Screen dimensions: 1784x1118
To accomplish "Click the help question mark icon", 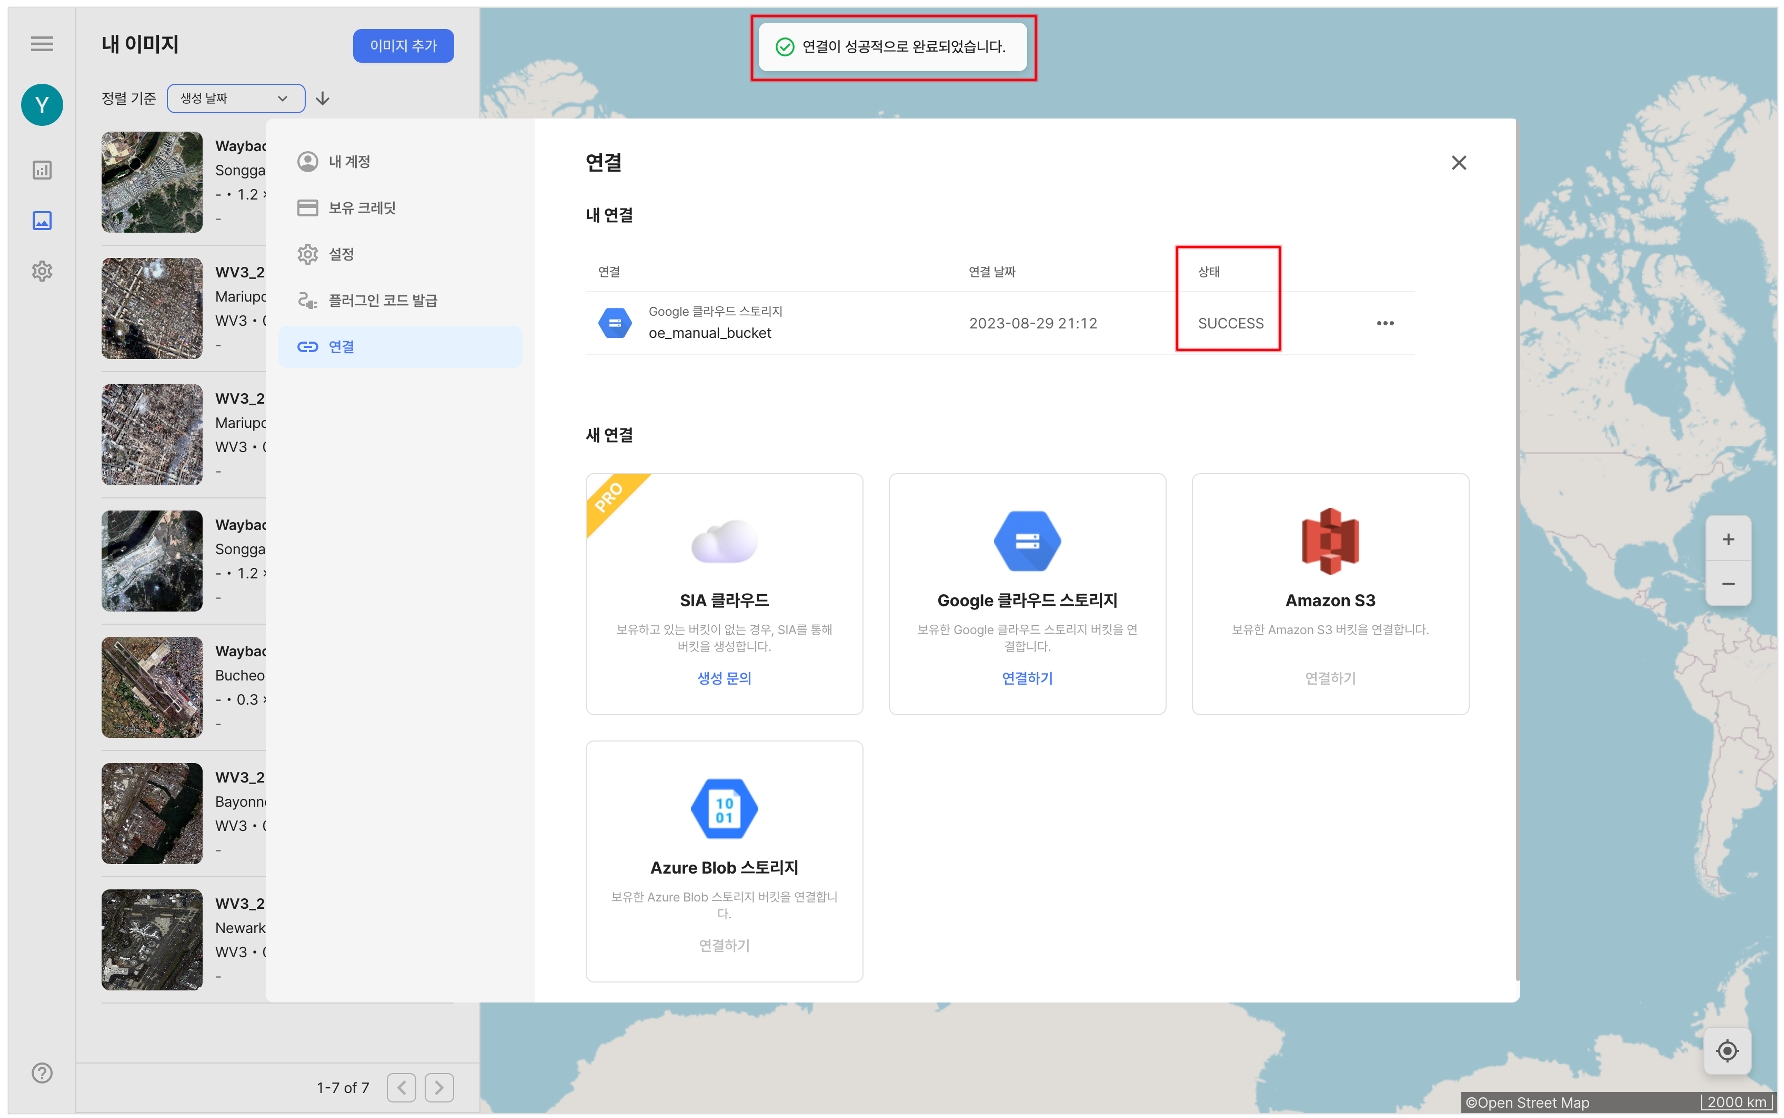I will pos(42,1073).
